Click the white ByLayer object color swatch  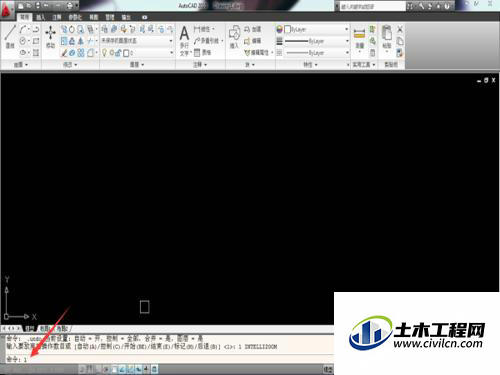(x=287, y=29)
